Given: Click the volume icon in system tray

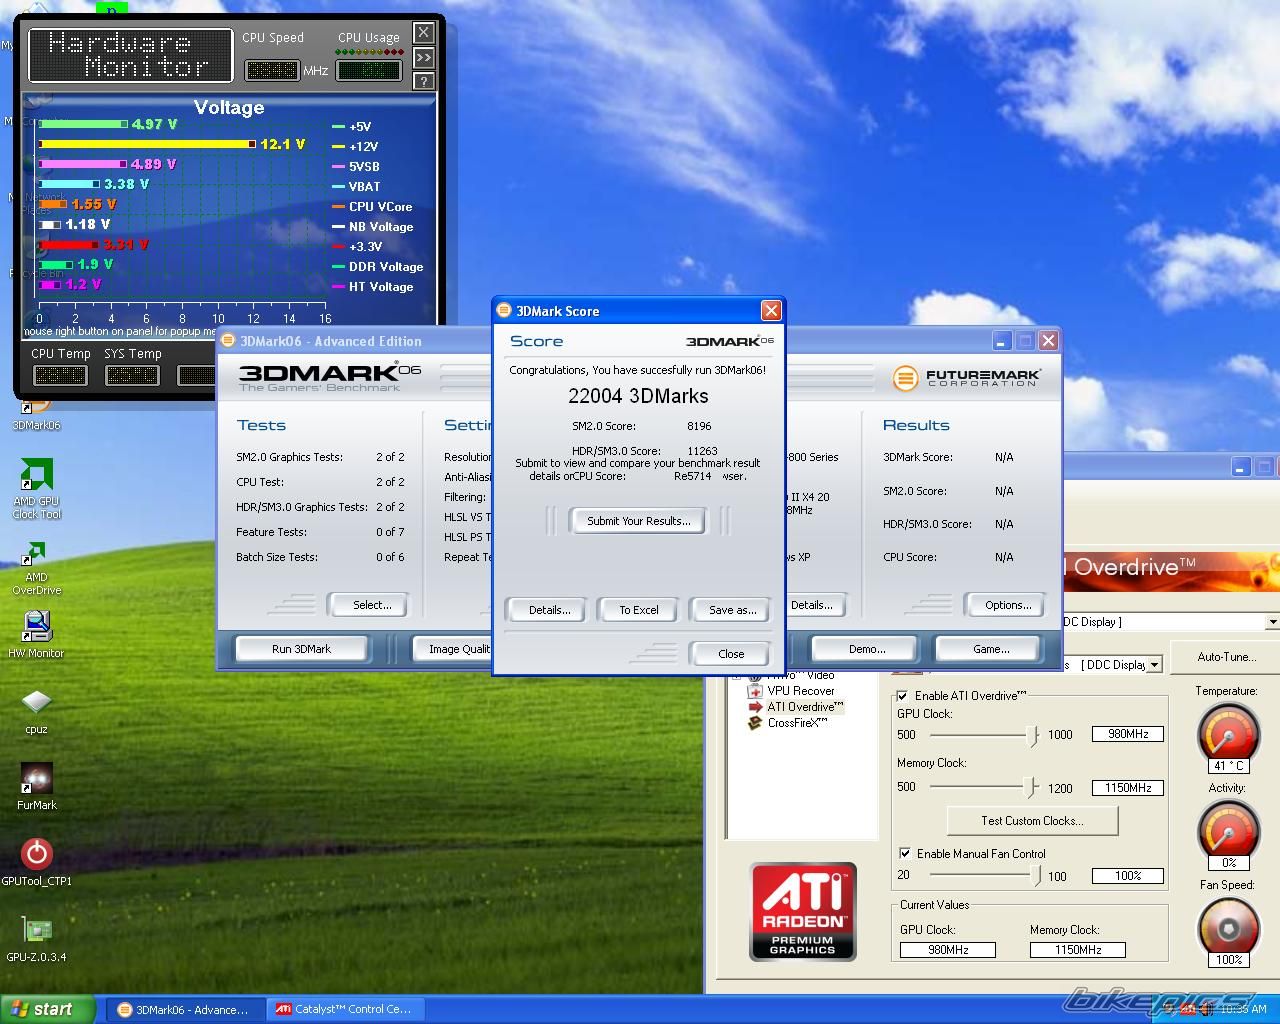Looking at the screenshot, I should [x=1206, y=1009].
